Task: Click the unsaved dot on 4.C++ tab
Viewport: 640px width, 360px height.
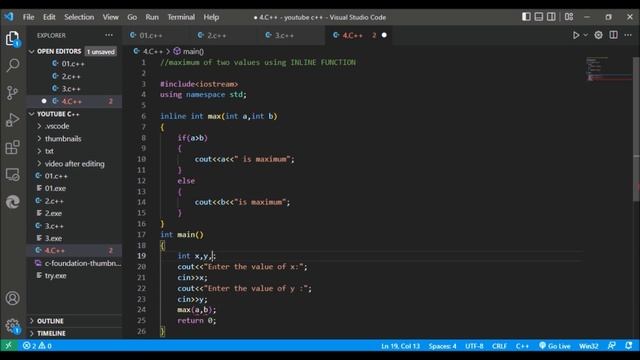Action: click(x=384, y=36)
